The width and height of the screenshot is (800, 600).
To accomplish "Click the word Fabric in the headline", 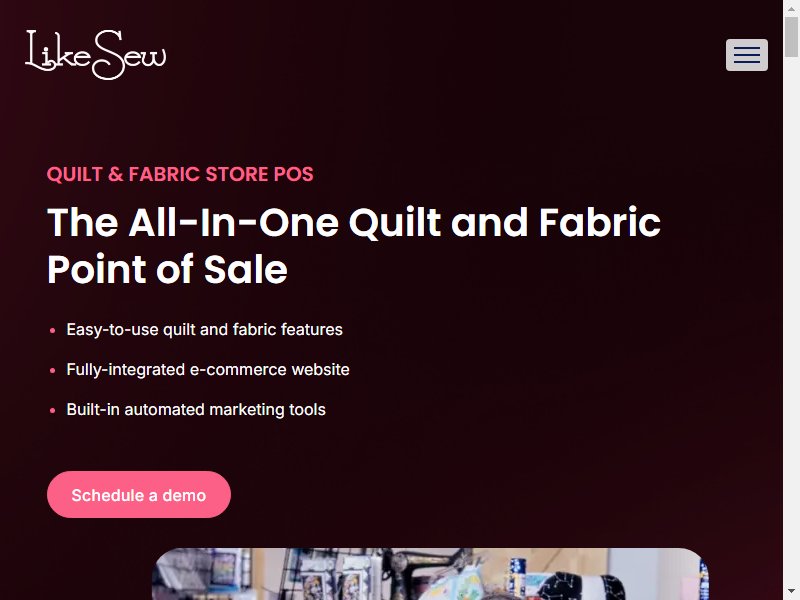I will click(x=600, y=222).
